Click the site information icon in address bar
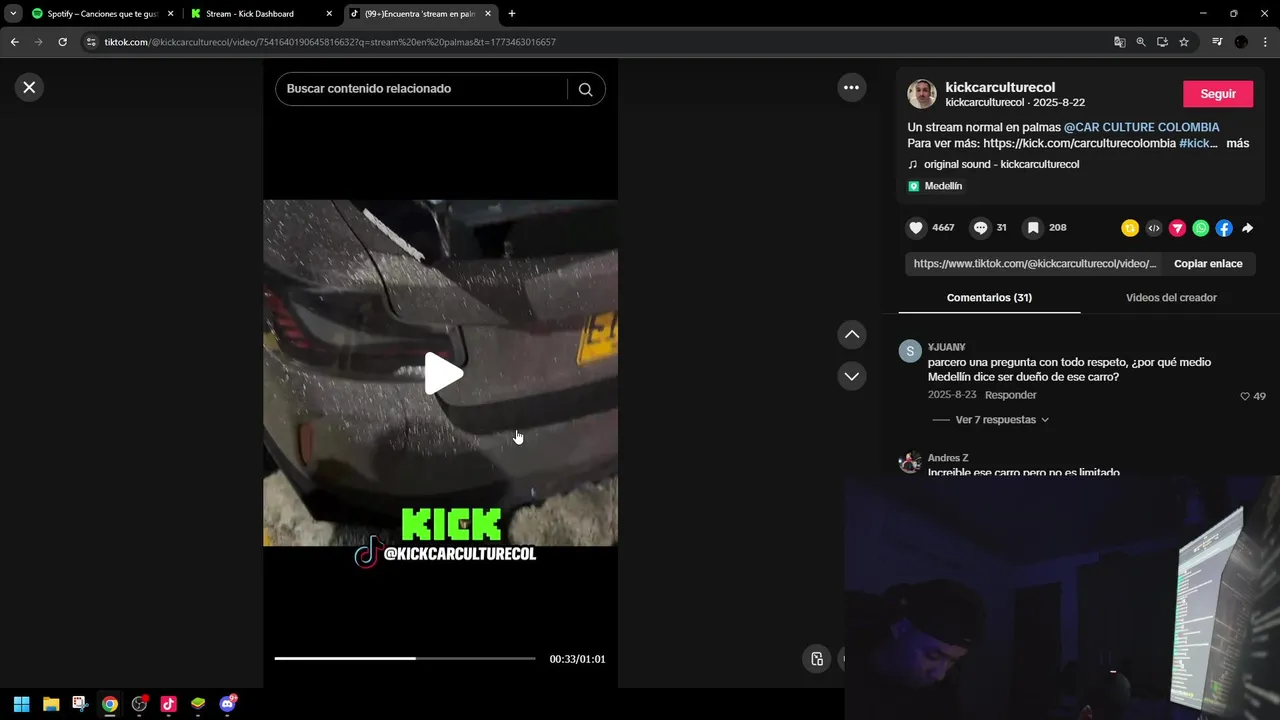 91,42
